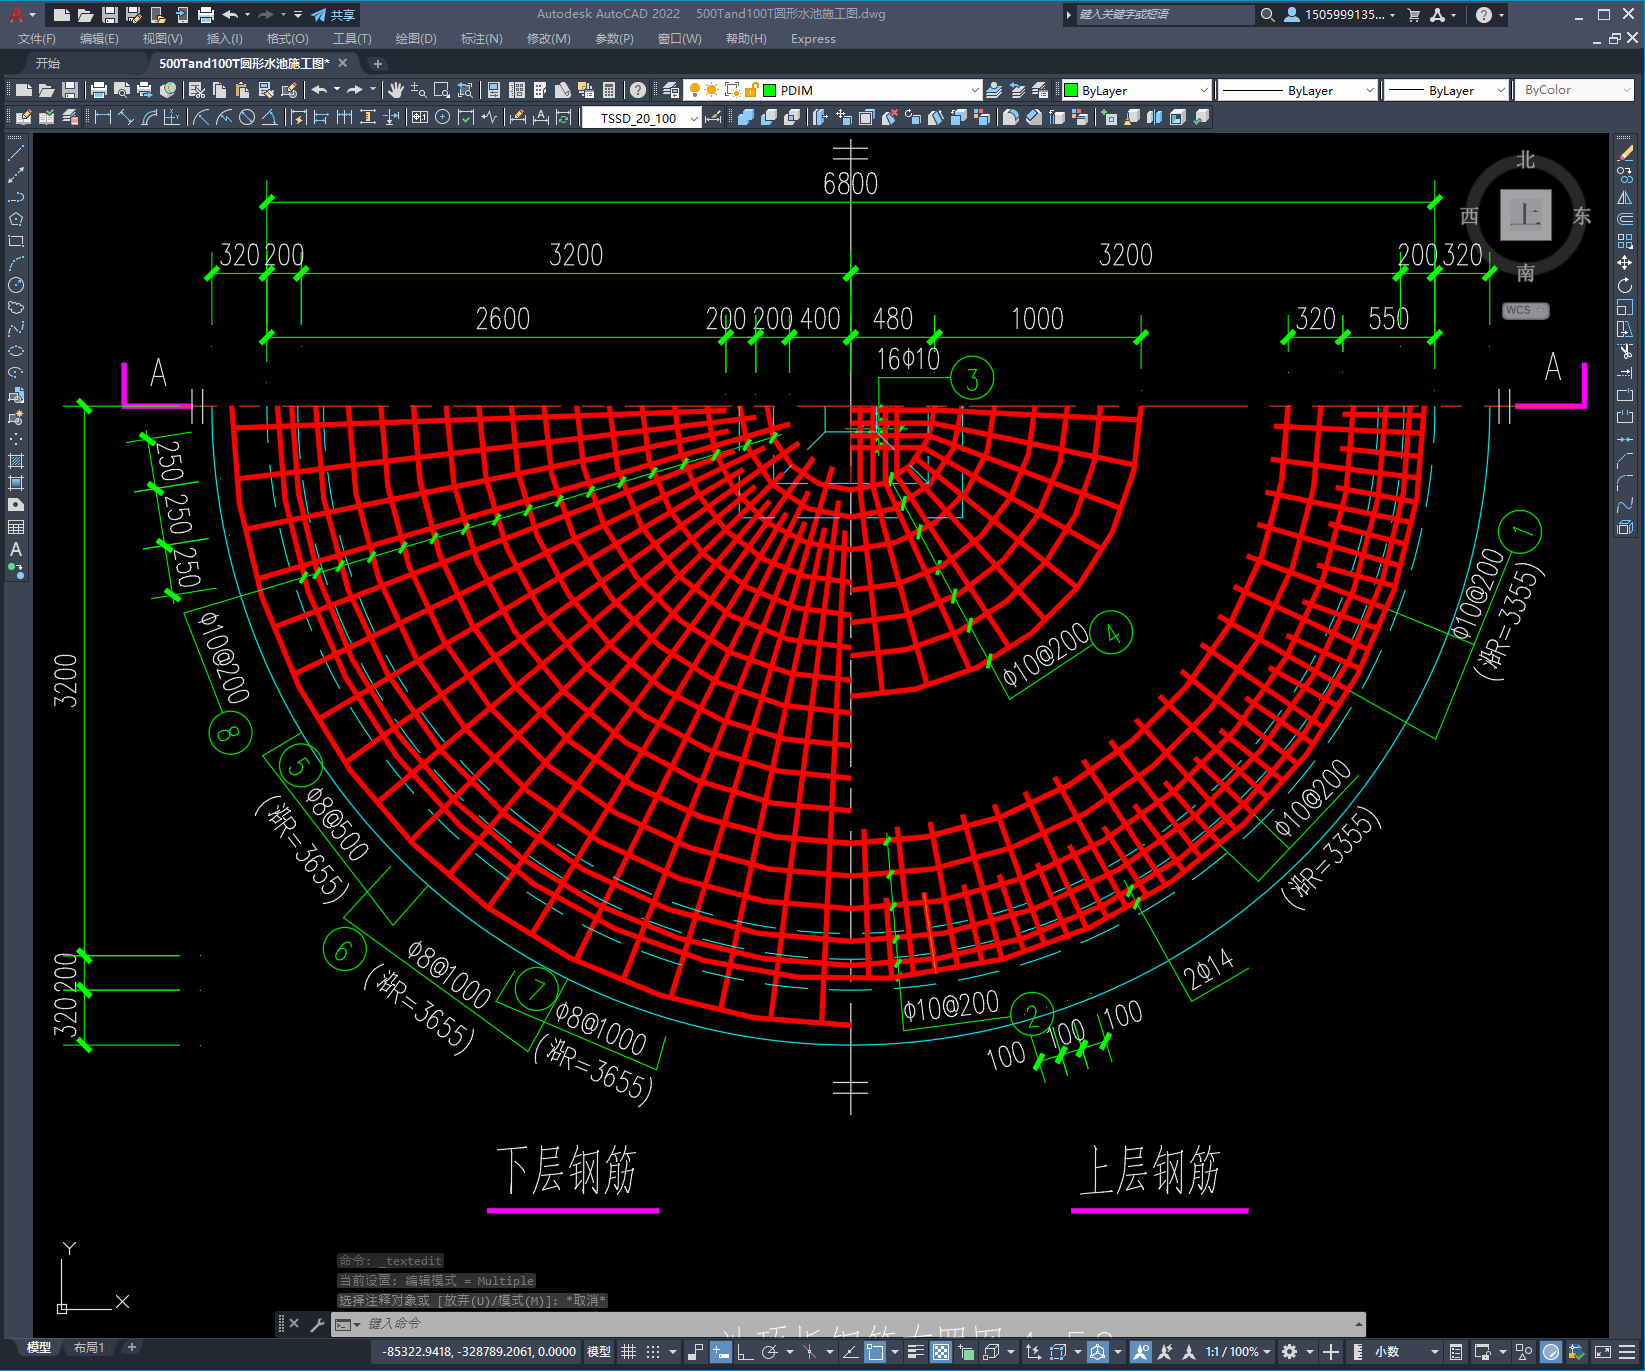Switch to the 布局1 layout tab
Image resolution: width=1645 pixels, height=1371 pixels.
pyautogui.click(x=88, y=1347)
